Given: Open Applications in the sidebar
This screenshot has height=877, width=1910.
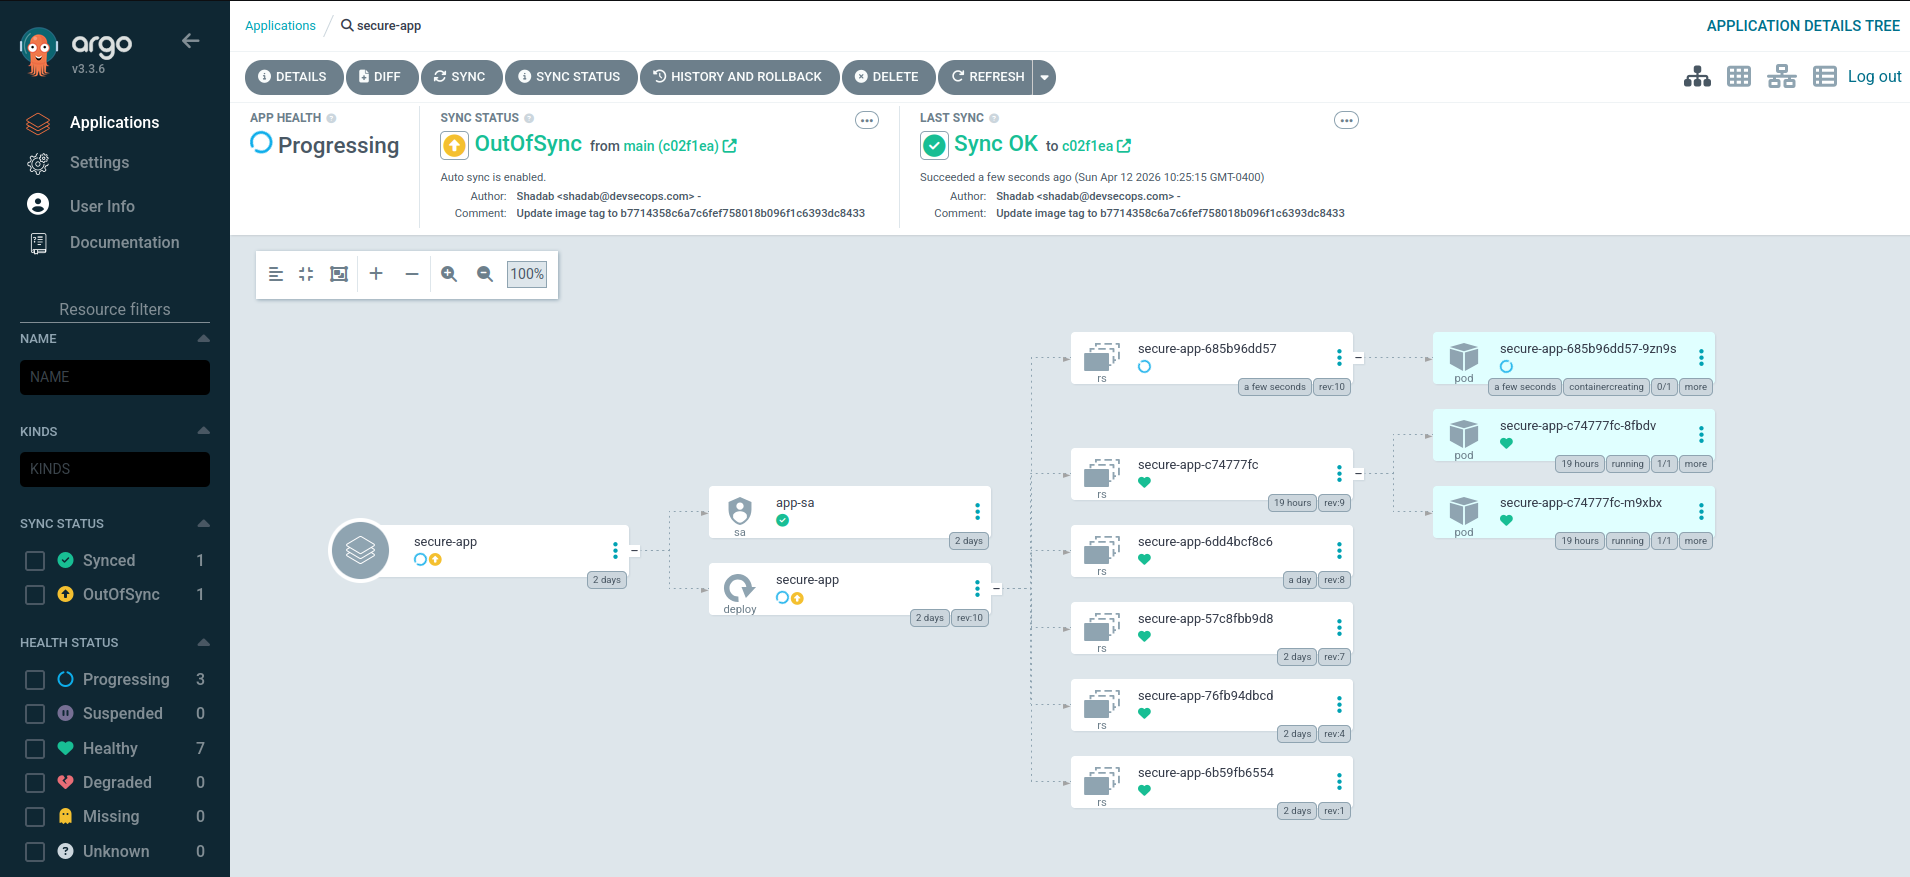Looking at the screenshot, I should [114, 123].
